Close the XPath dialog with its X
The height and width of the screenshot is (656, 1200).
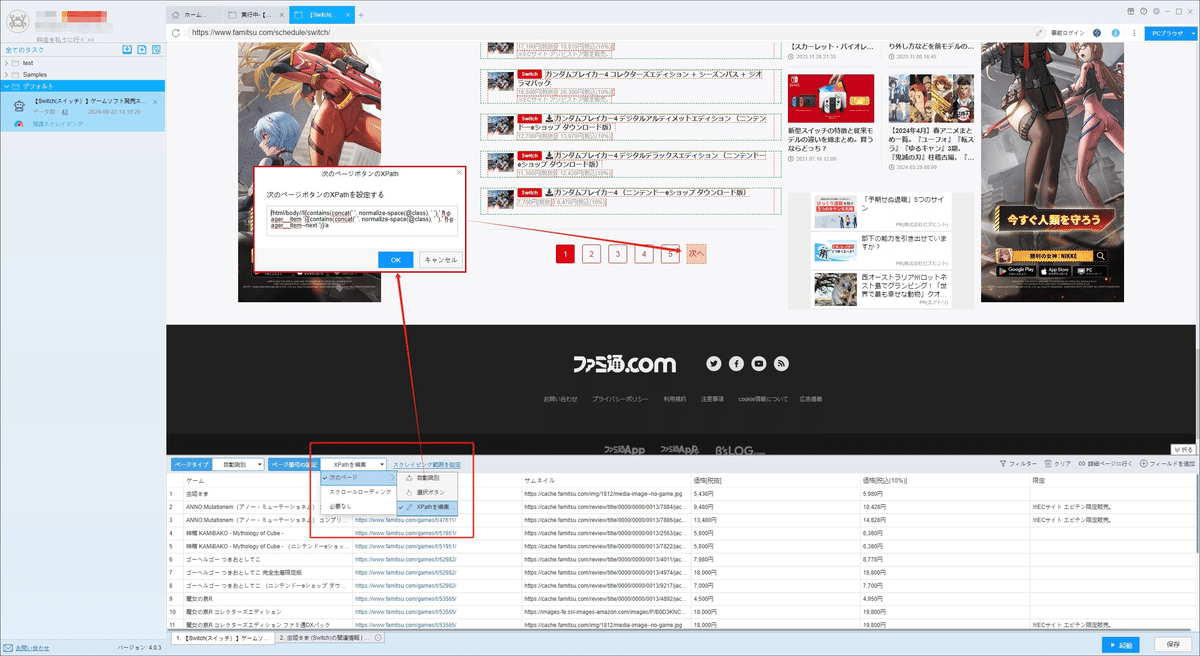459,173
